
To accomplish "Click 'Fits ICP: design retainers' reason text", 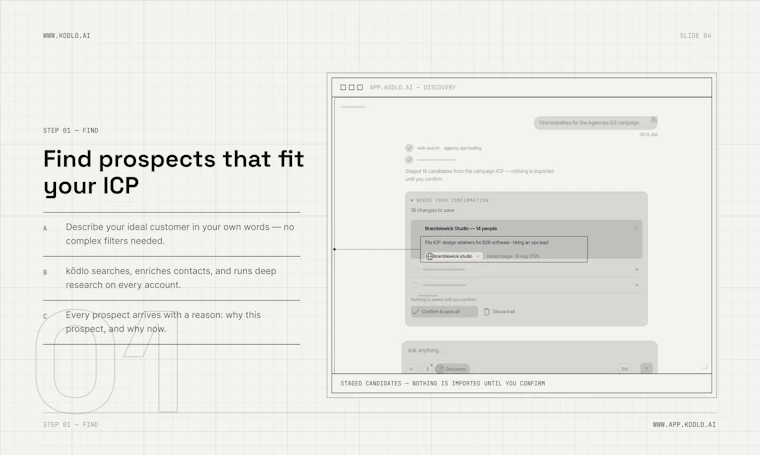I will pos(486,242).
